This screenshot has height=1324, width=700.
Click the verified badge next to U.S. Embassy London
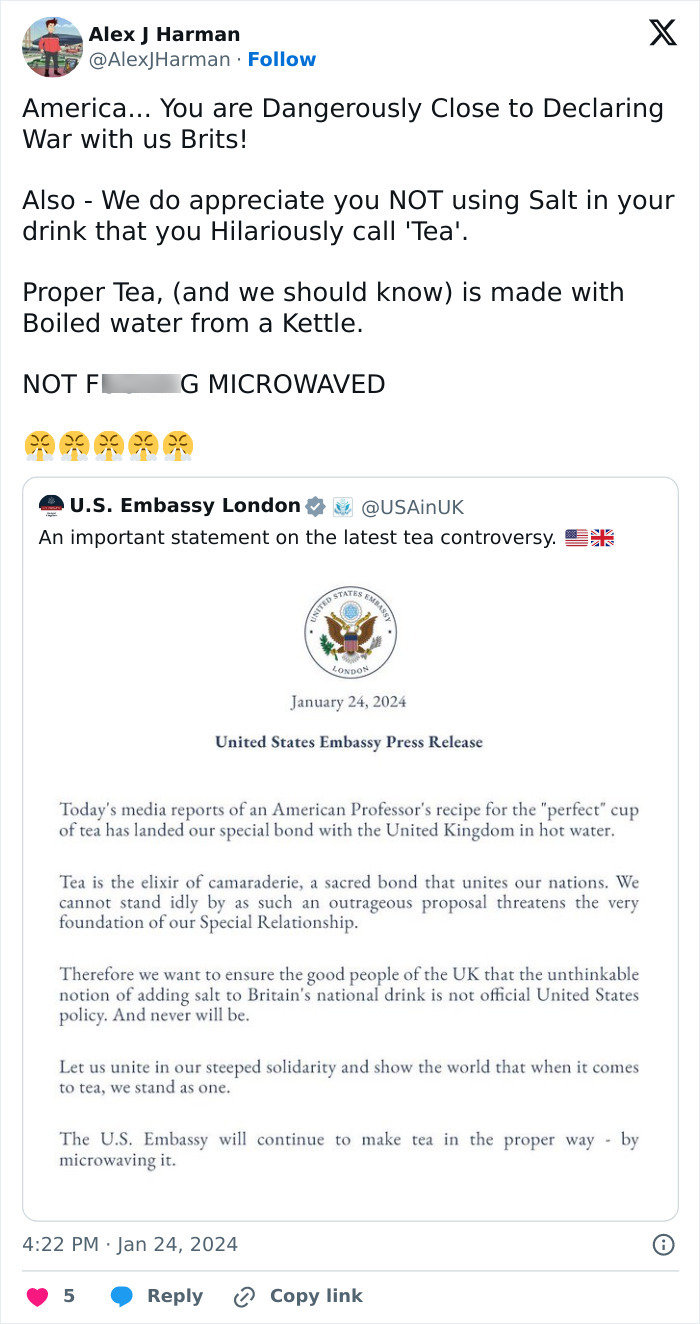coord(313,506)
